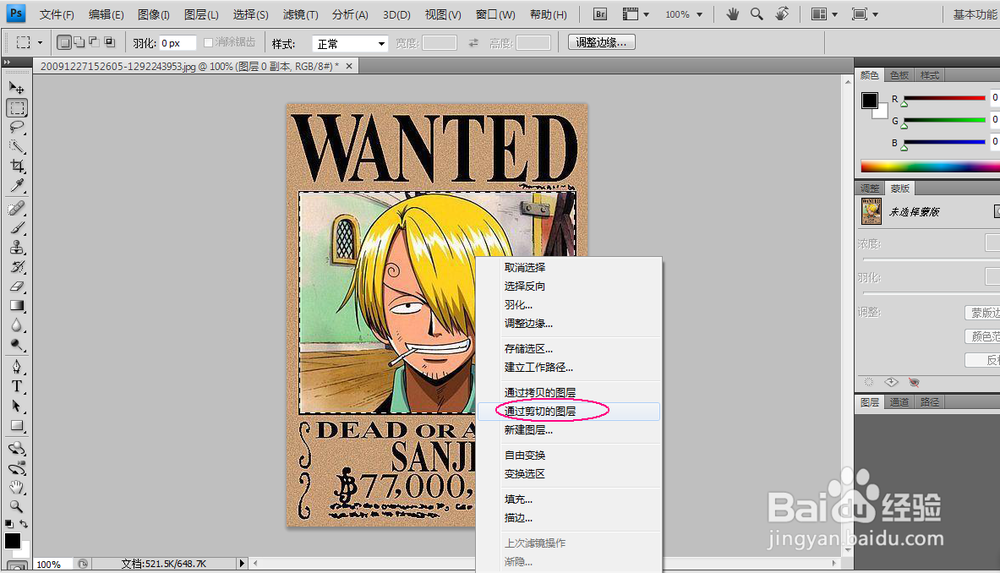Click the foreground color swatch in toolbox

tap(12, 540)
